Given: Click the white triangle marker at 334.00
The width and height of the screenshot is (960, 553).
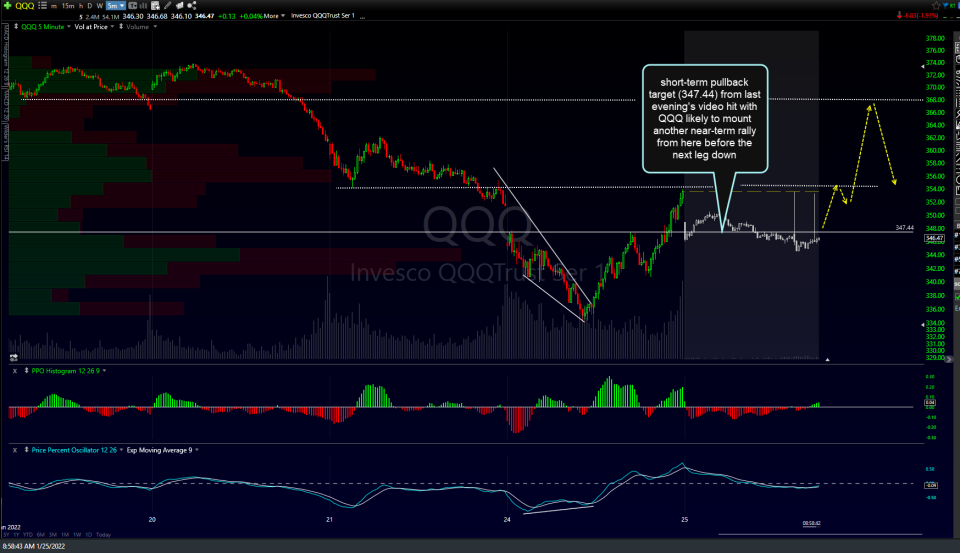Looking at the screenshot, I should tap(923, 325).
